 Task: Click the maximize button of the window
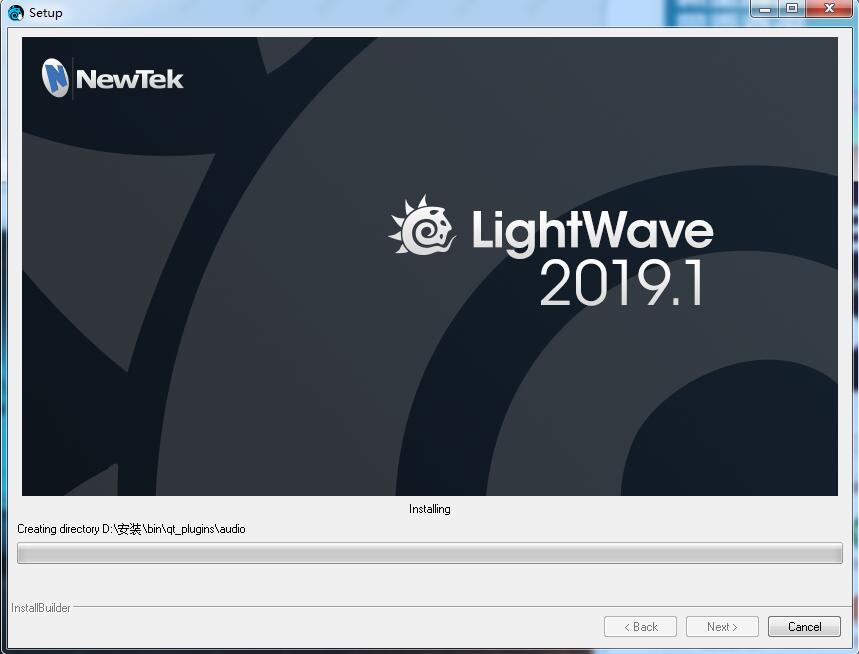coord(793,9)
